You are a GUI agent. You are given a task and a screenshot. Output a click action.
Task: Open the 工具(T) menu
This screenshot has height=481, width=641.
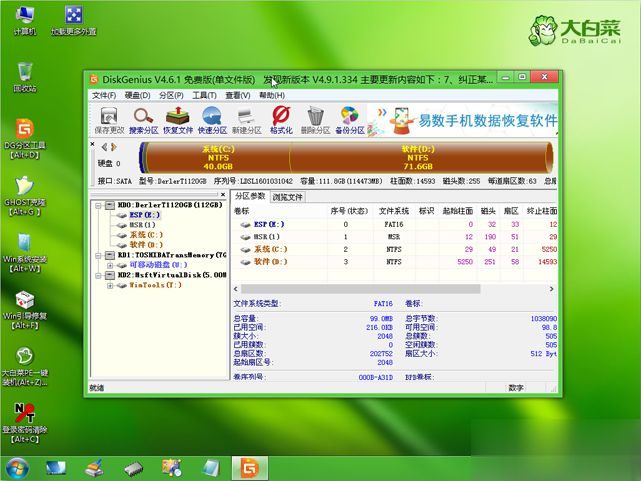coord(204,95)
